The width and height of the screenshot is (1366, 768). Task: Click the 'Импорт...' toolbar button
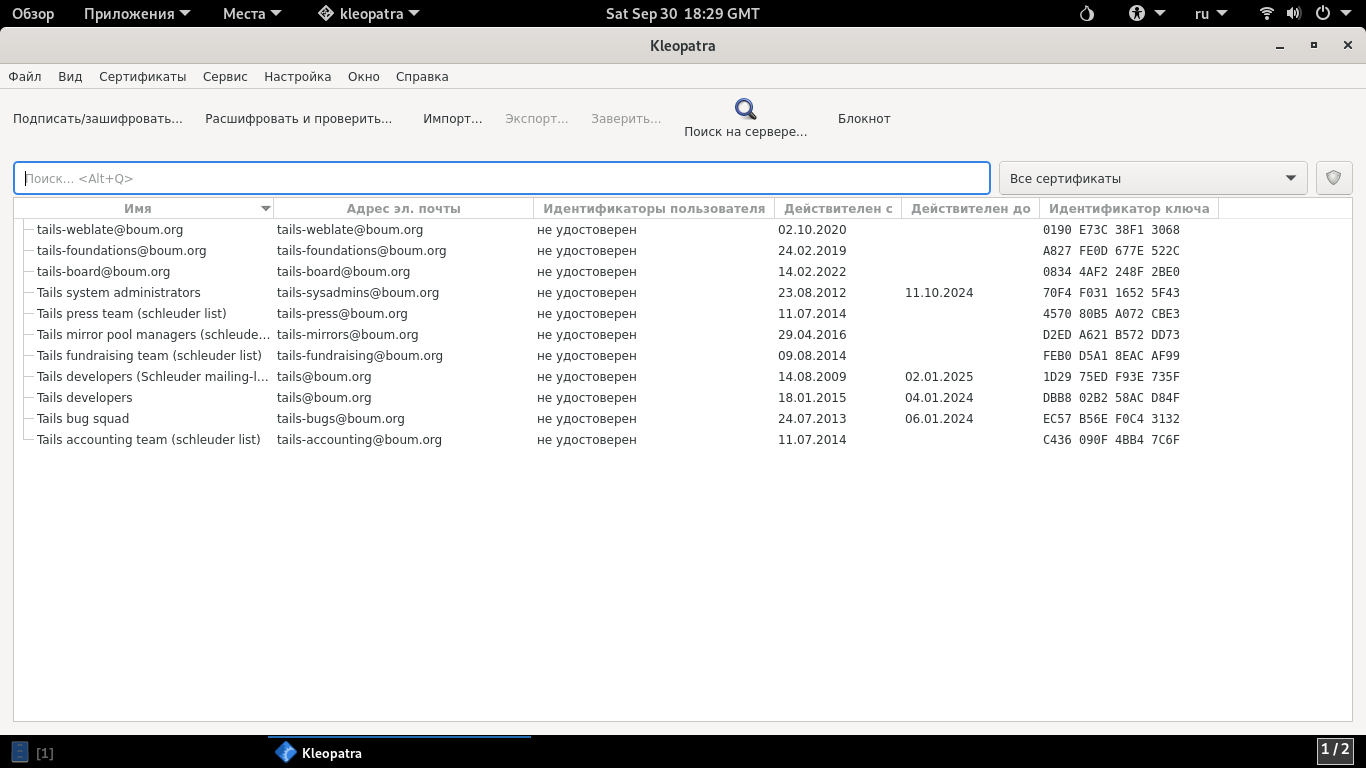(452, 118)
